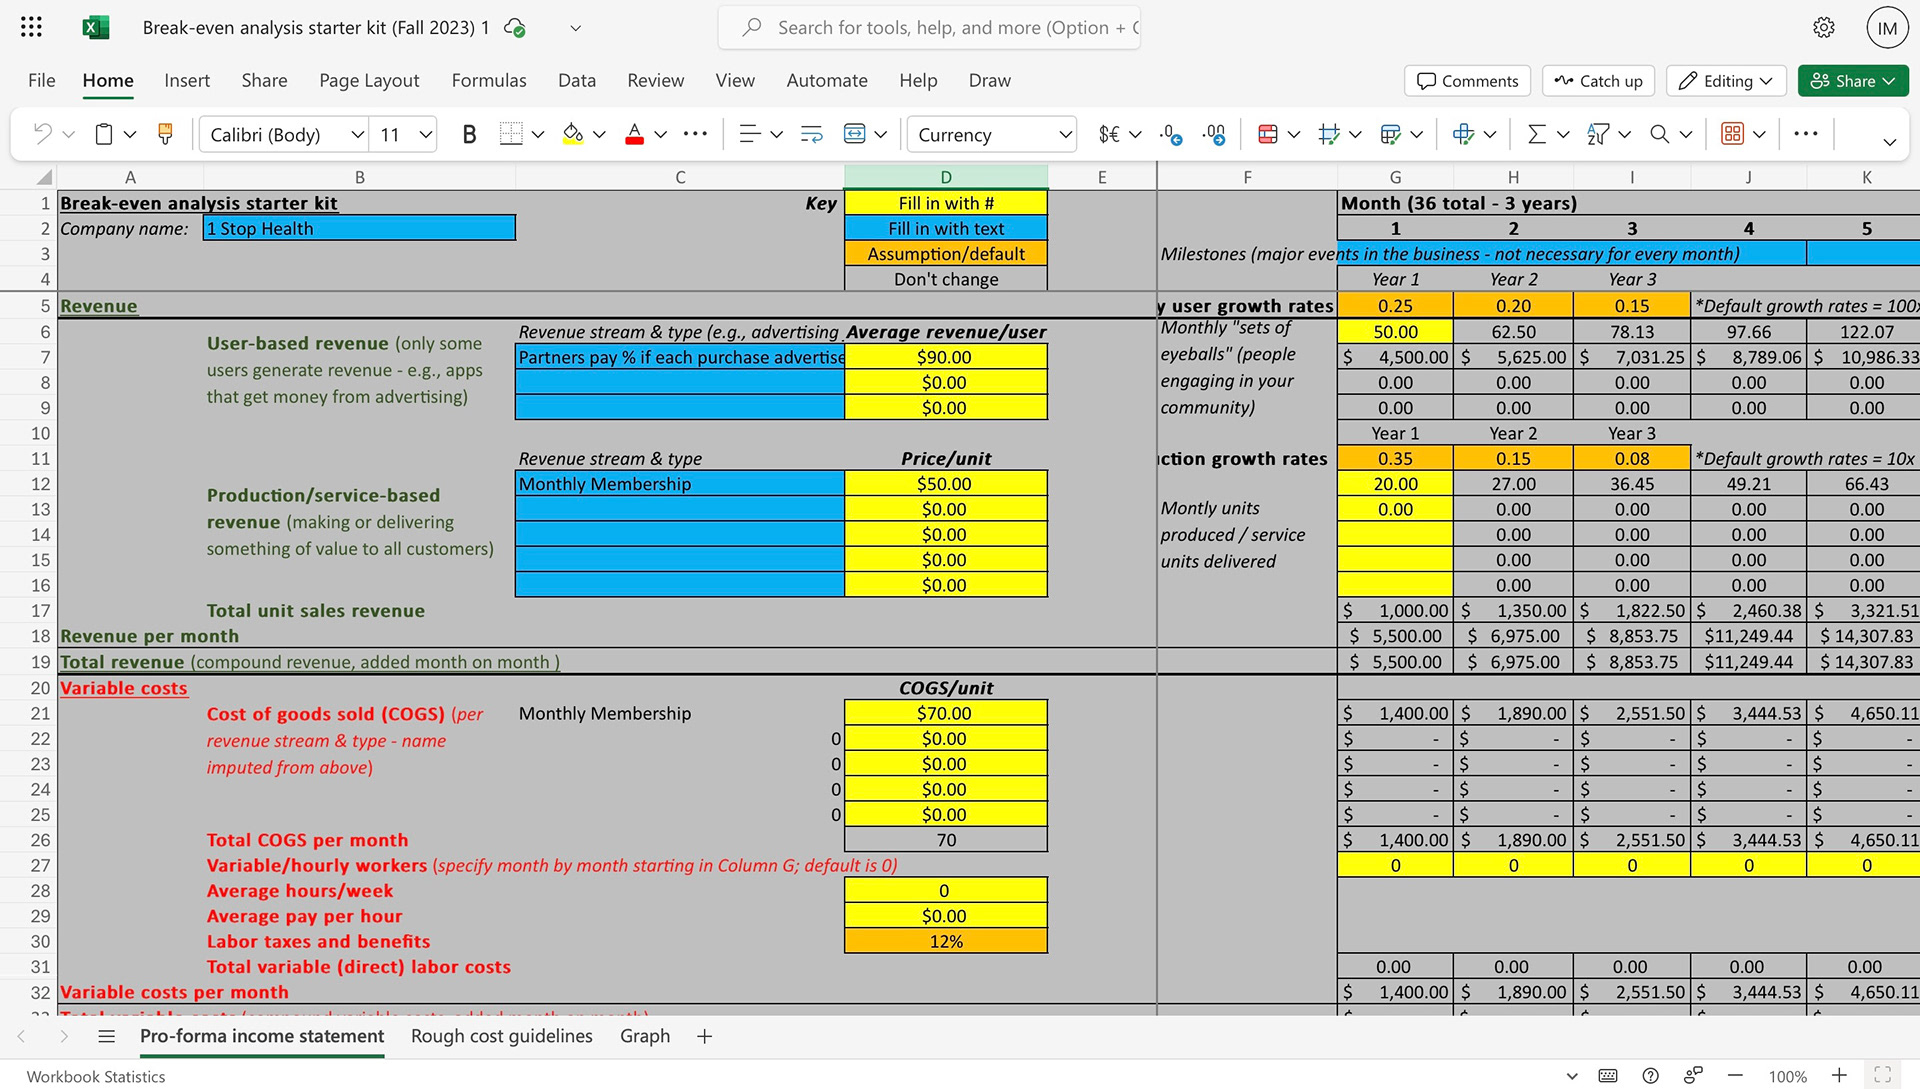Undo the last action
Image resolution: width=1920 pixels, height=1089 pixels.
click(x=42, y=134)
